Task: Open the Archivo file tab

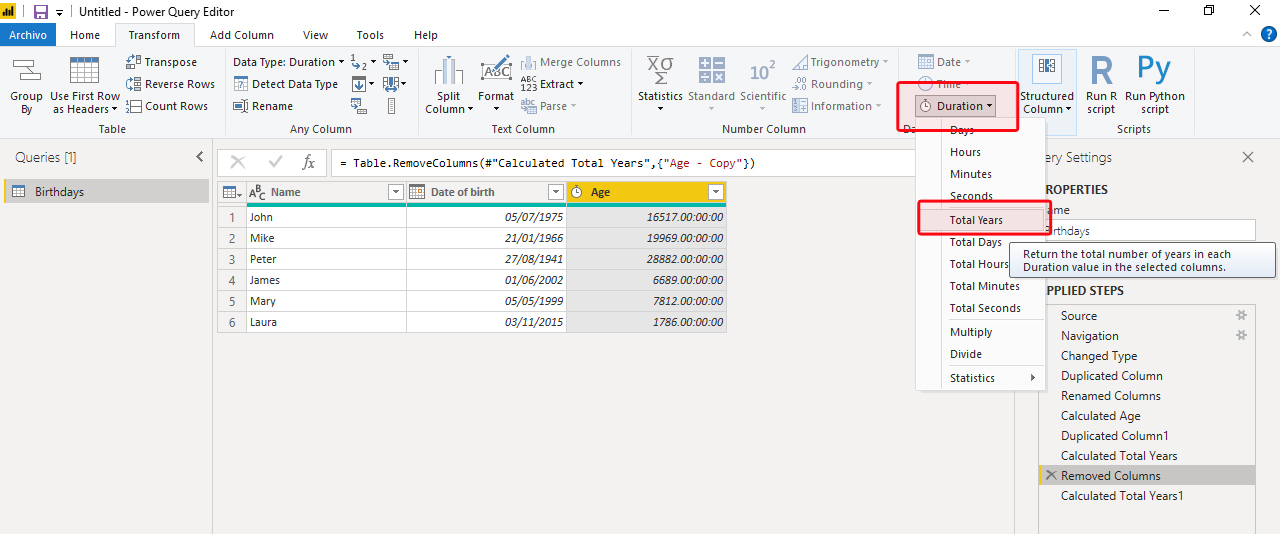Action: (x=28, y=35)
